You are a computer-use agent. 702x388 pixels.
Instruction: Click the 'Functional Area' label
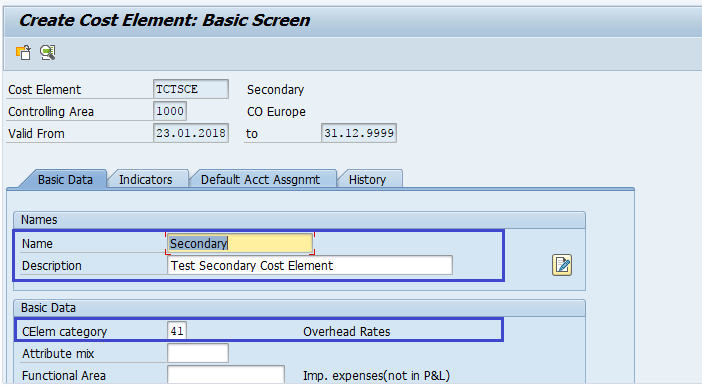click(64, 375)
